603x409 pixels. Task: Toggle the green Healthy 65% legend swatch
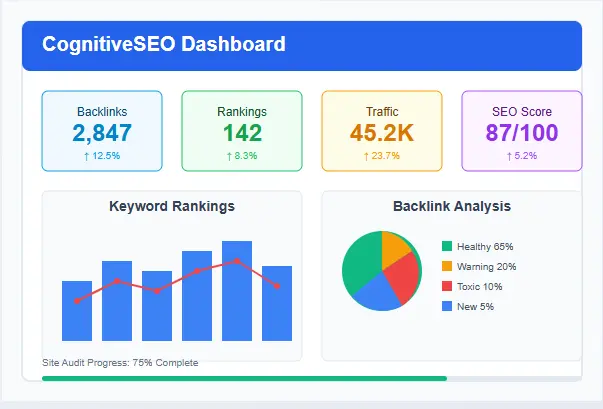[447, 246]
